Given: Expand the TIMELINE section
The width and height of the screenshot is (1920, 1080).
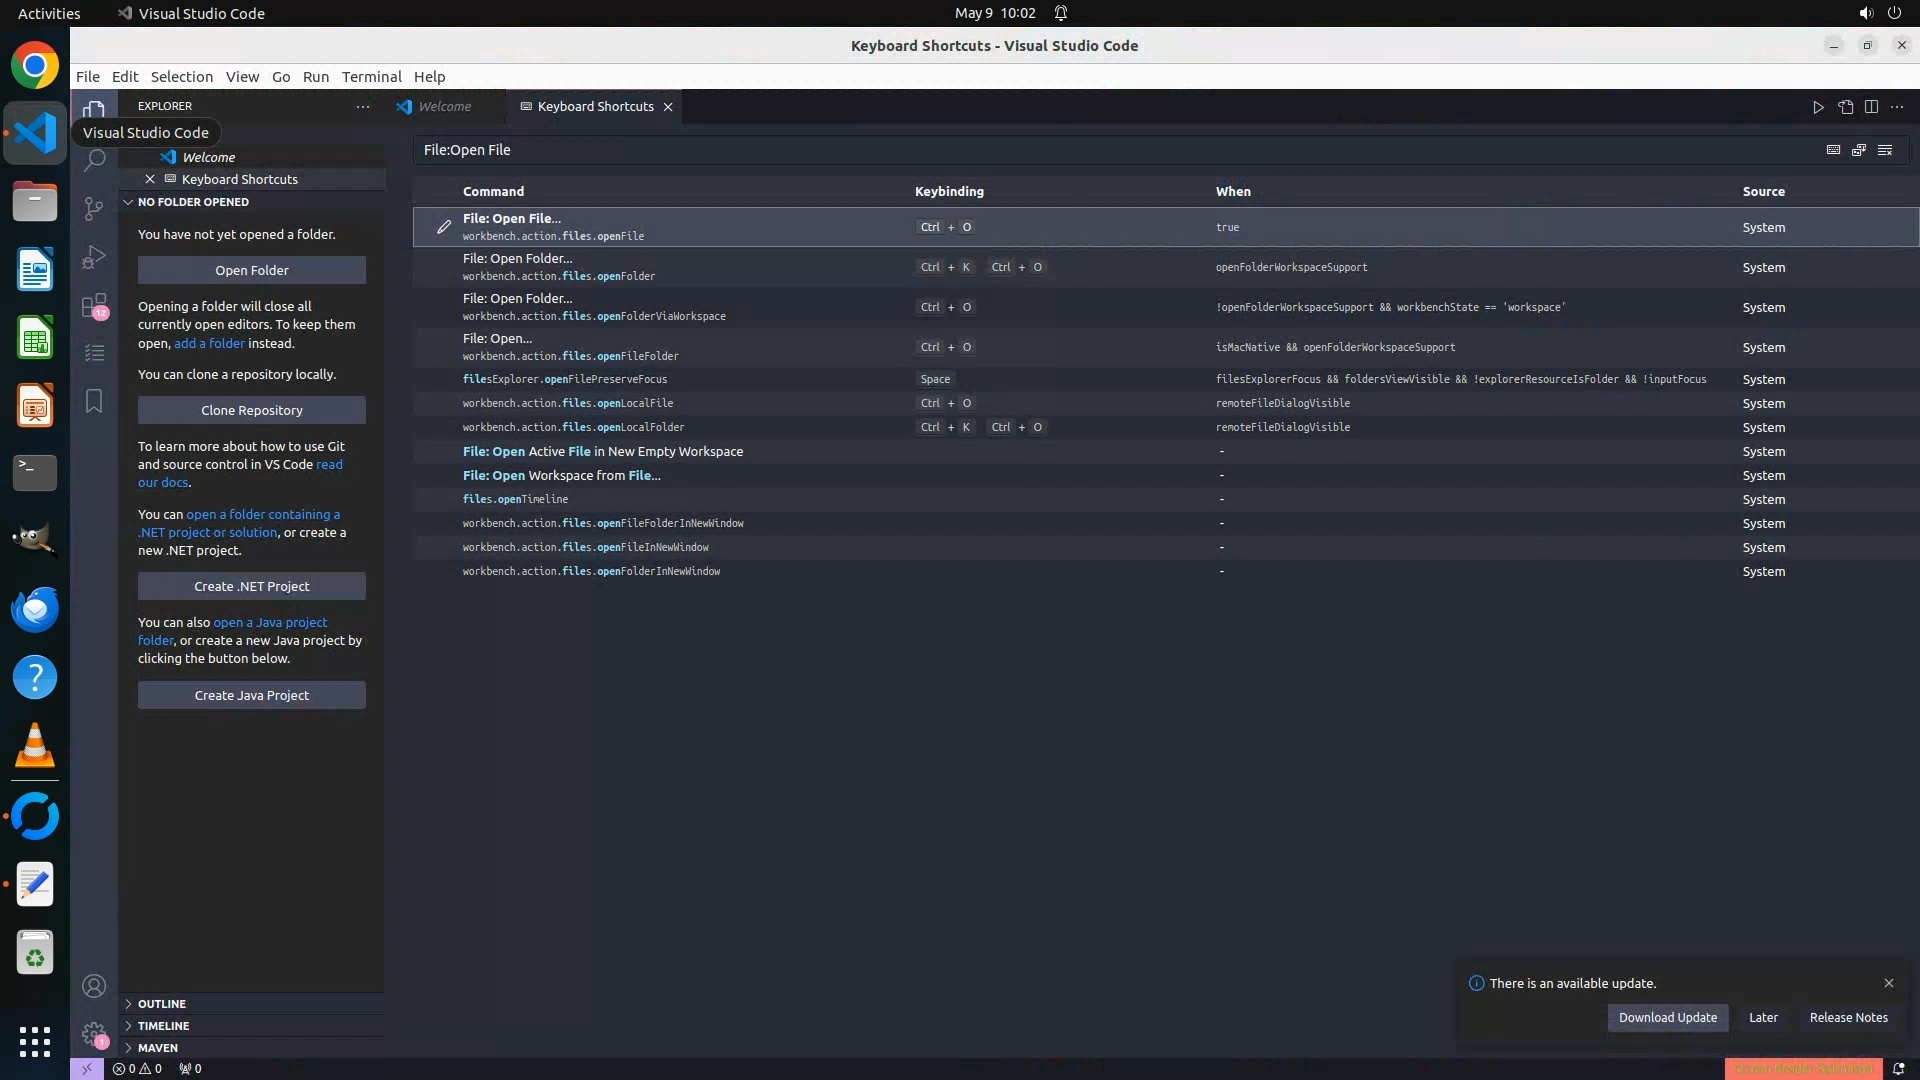Looking at the screenshot, I should 163,1026.
